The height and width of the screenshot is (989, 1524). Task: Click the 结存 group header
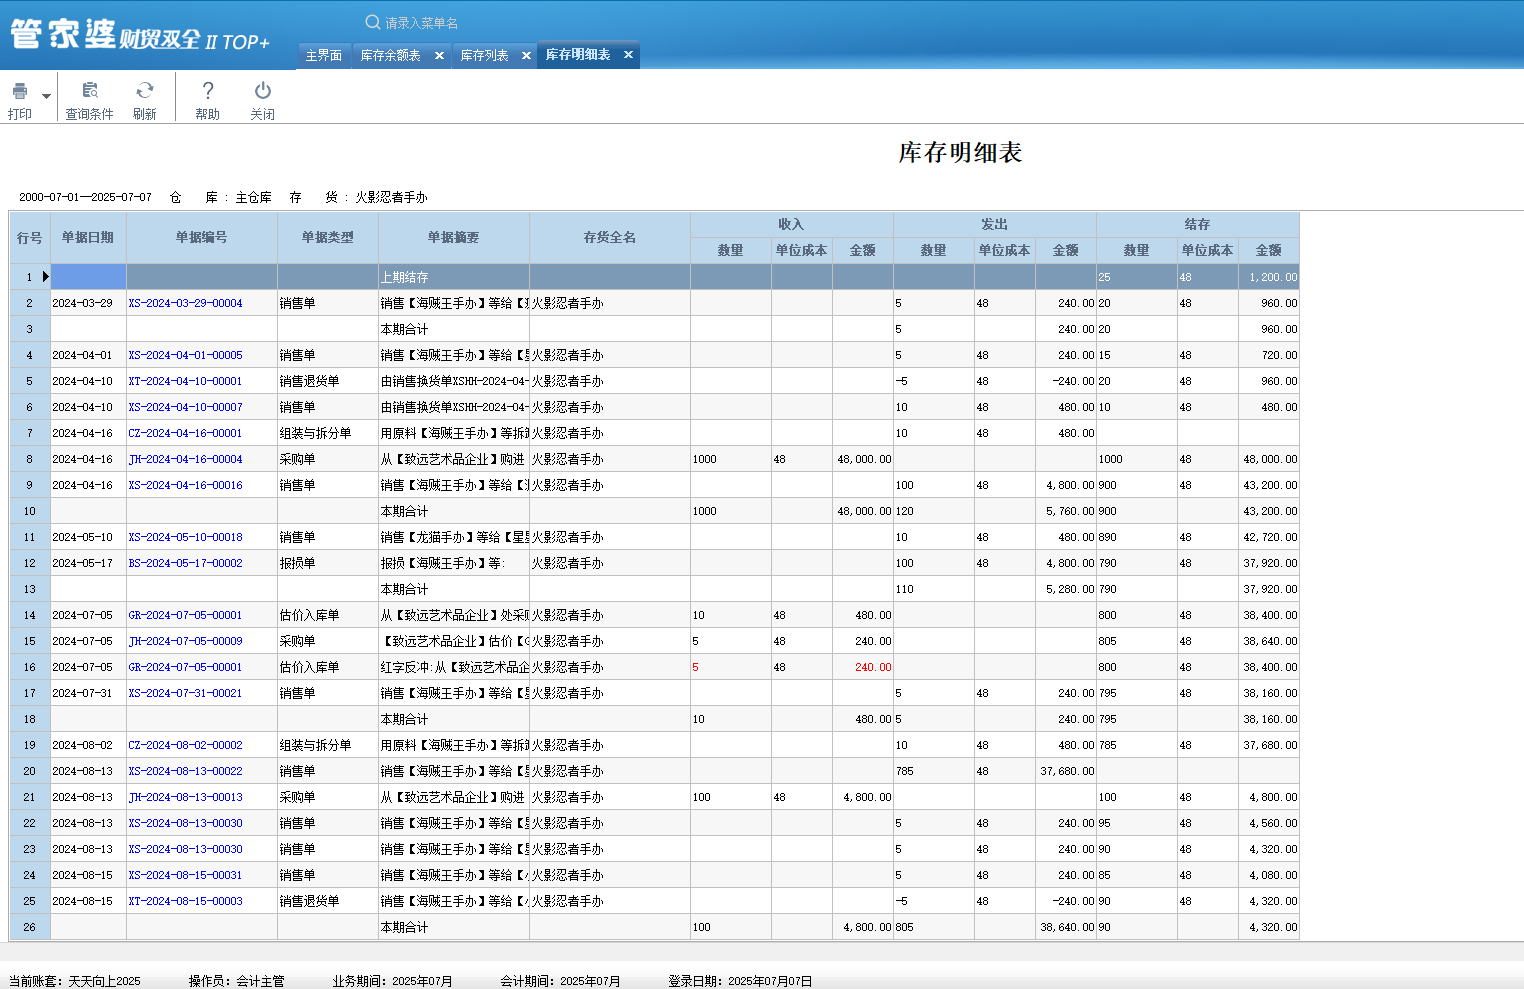click(x=1198, y=225)
